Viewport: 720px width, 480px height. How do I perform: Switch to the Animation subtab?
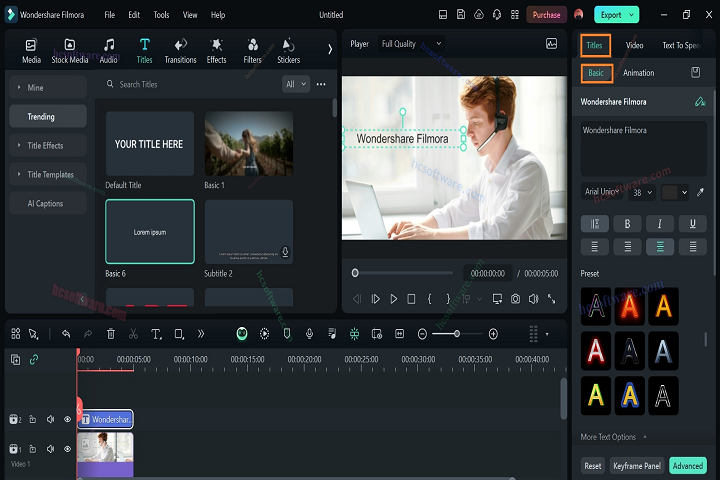coord(638,73)
